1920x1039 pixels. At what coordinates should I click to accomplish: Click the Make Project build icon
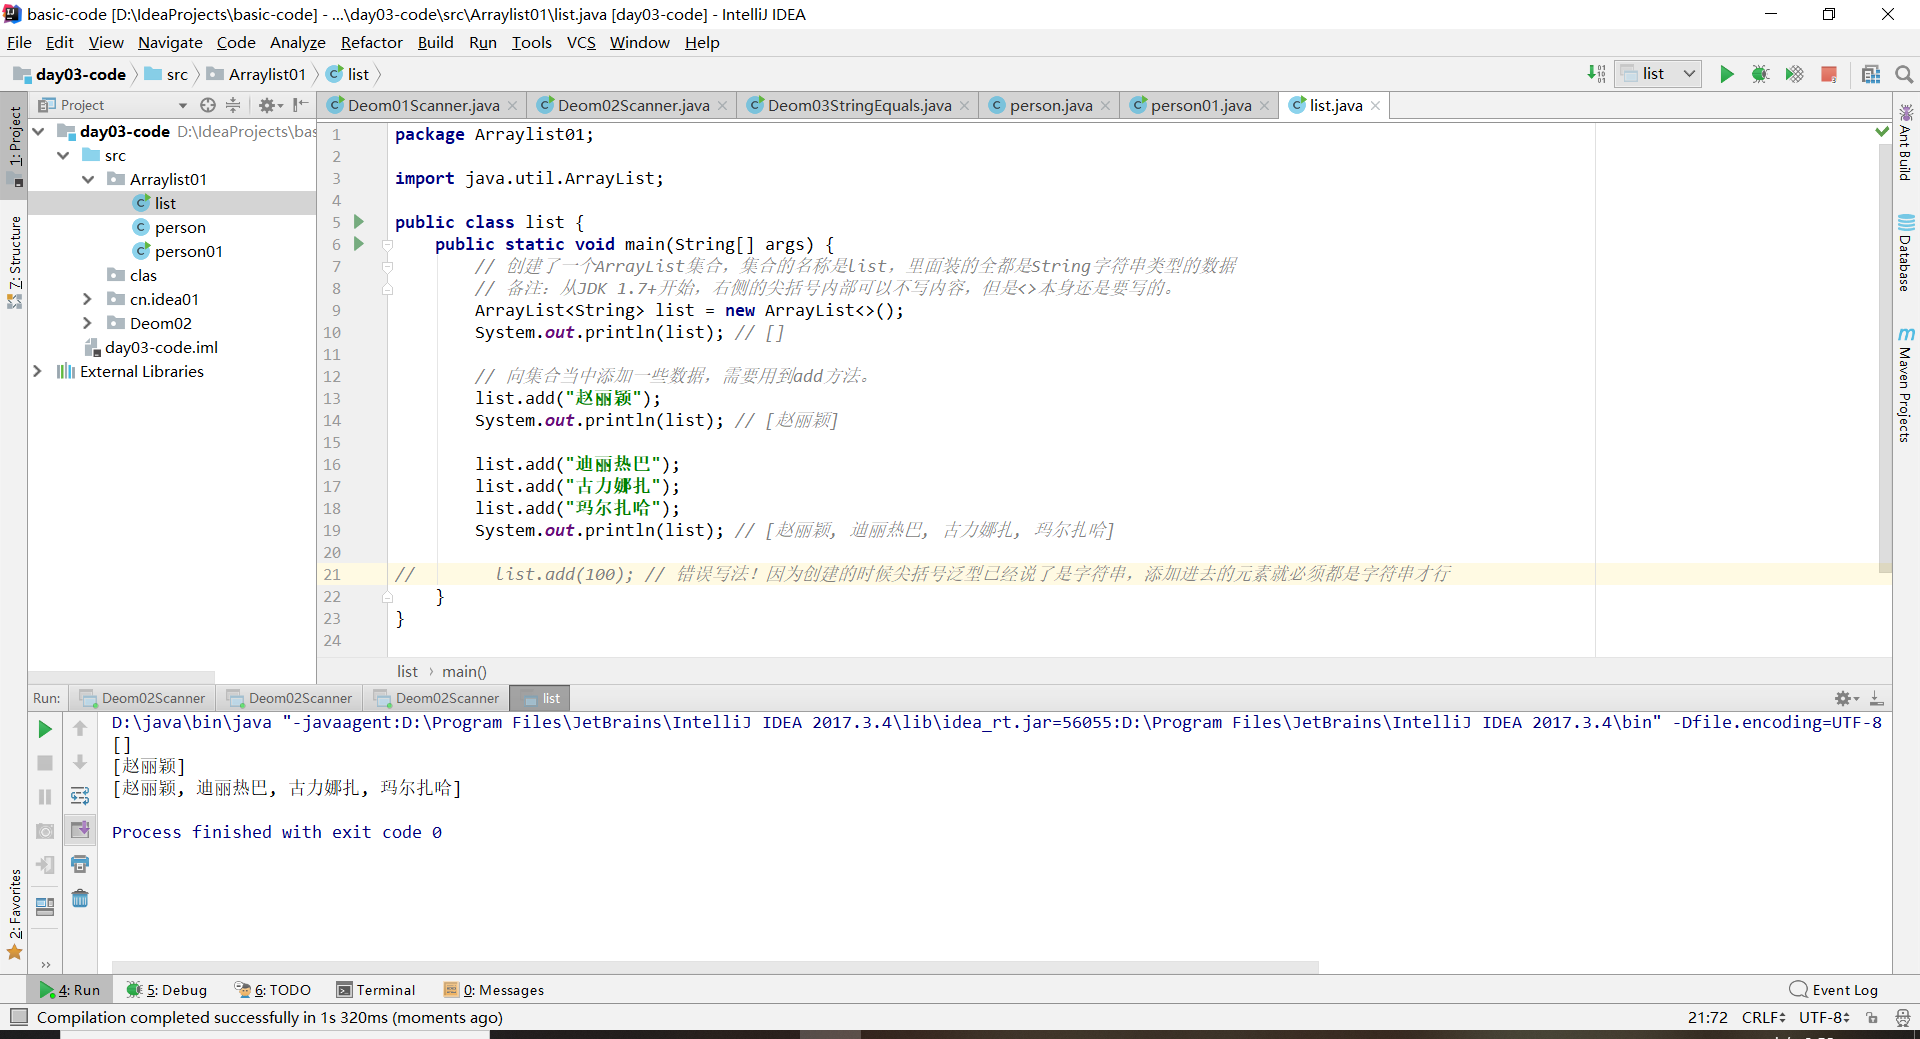pos(1596,74)
